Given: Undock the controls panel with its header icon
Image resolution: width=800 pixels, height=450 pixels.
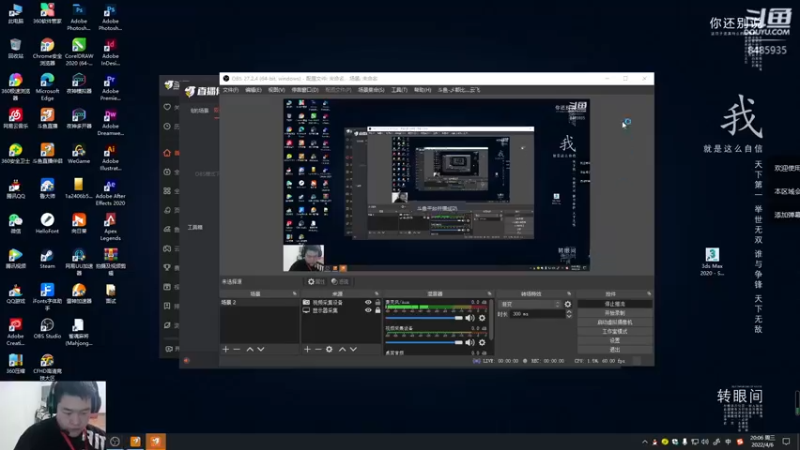Looking at the screenshot, I should [x=648, y=294].
